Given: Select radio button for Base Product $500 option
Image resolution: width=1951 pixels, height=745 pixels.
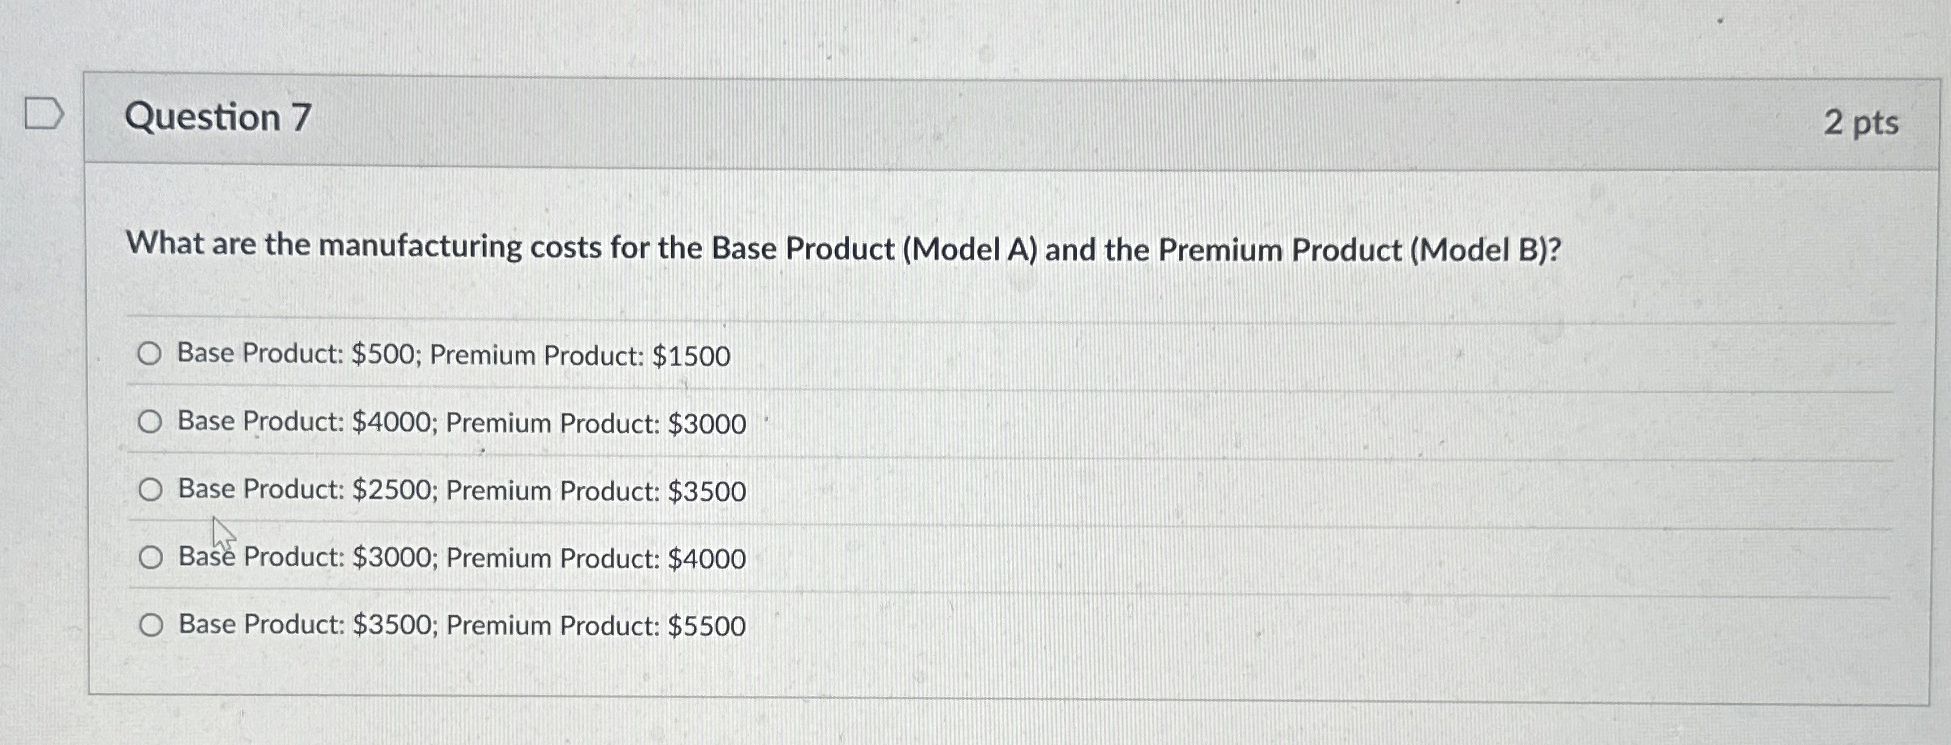Looking at the screenshot, I should point(152,354).
